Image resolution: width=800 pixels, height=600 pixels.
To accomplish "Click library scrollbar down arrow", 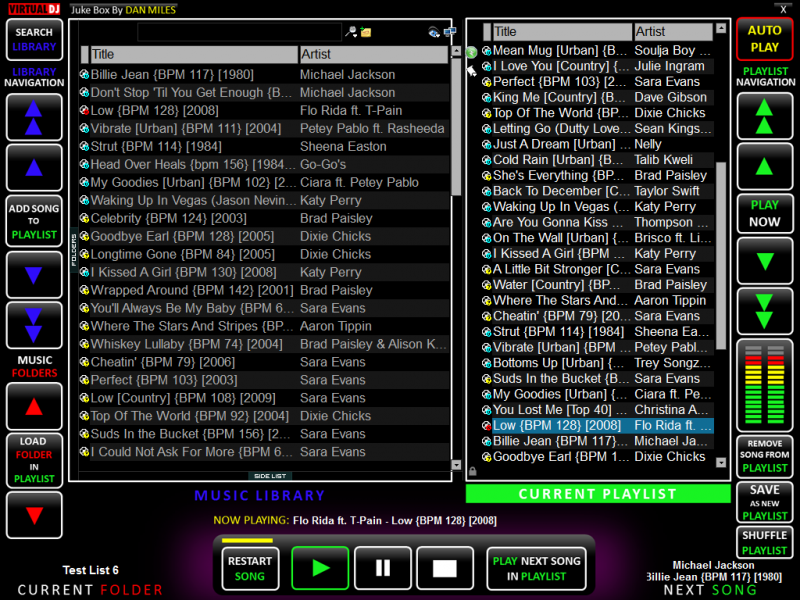I will (456, 465).
